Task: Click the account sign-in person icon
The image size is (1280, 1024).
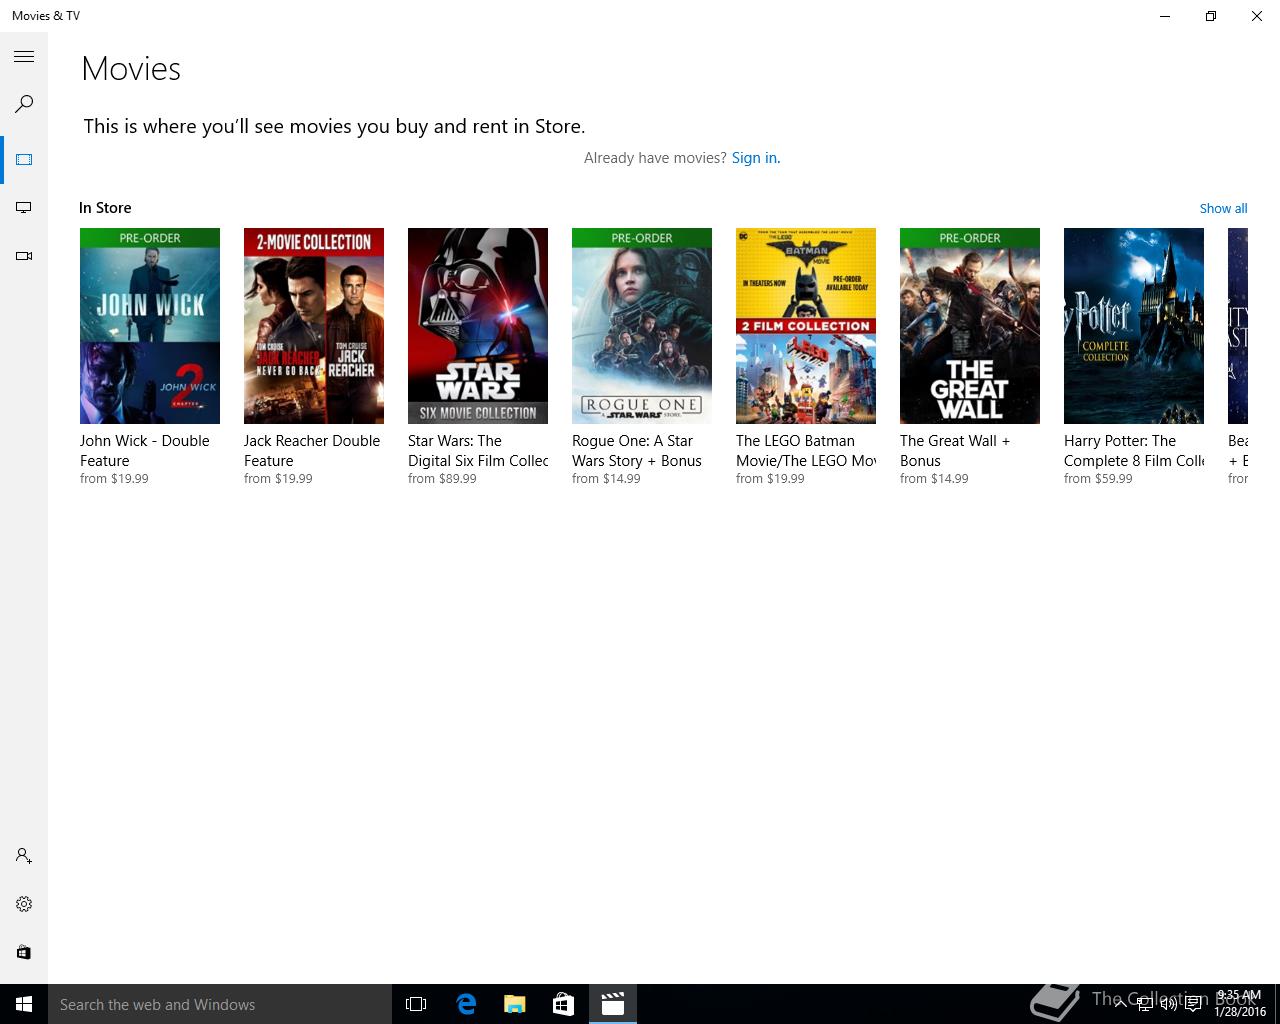Action: 24,856
